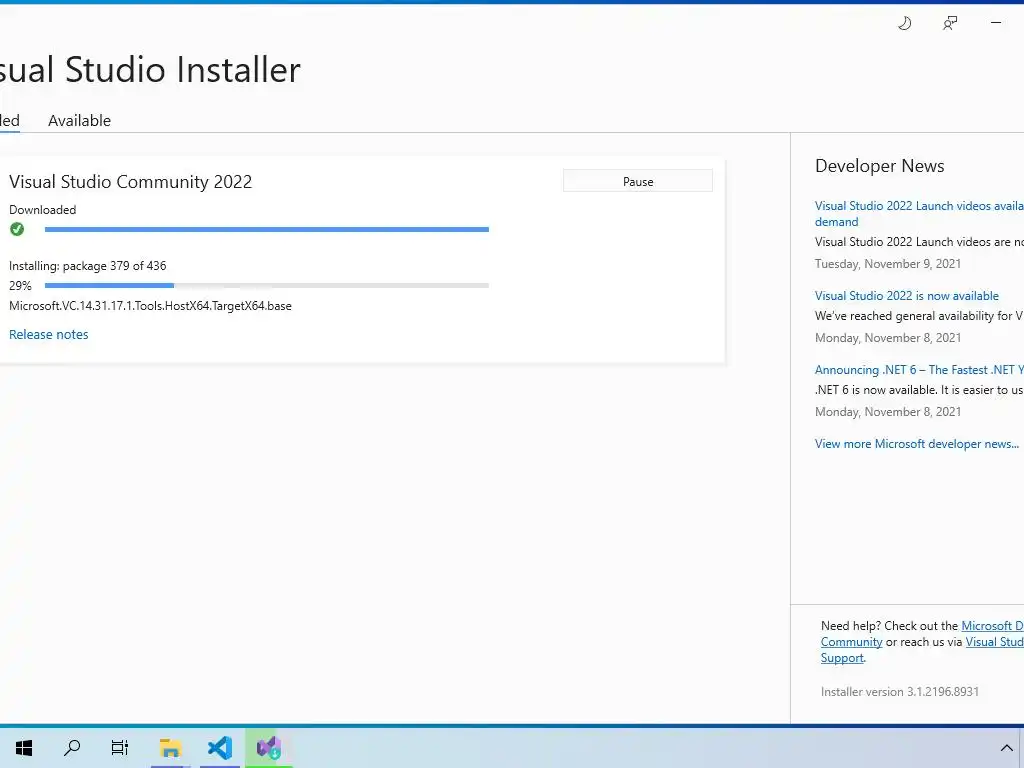Click the Developer News heading

(x=880, y=166)
